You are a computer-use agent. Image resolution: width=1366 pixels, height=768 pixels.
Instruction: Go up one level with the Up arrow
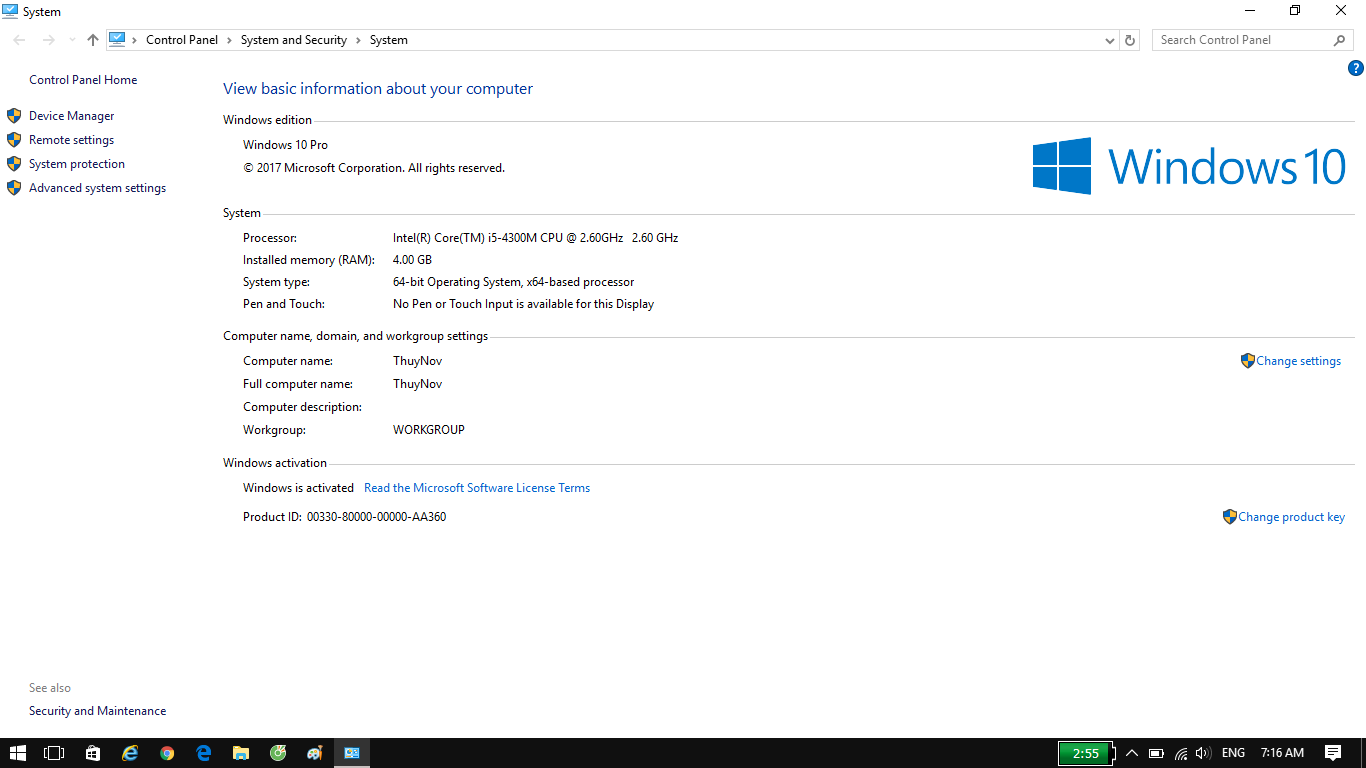[93, 40]
